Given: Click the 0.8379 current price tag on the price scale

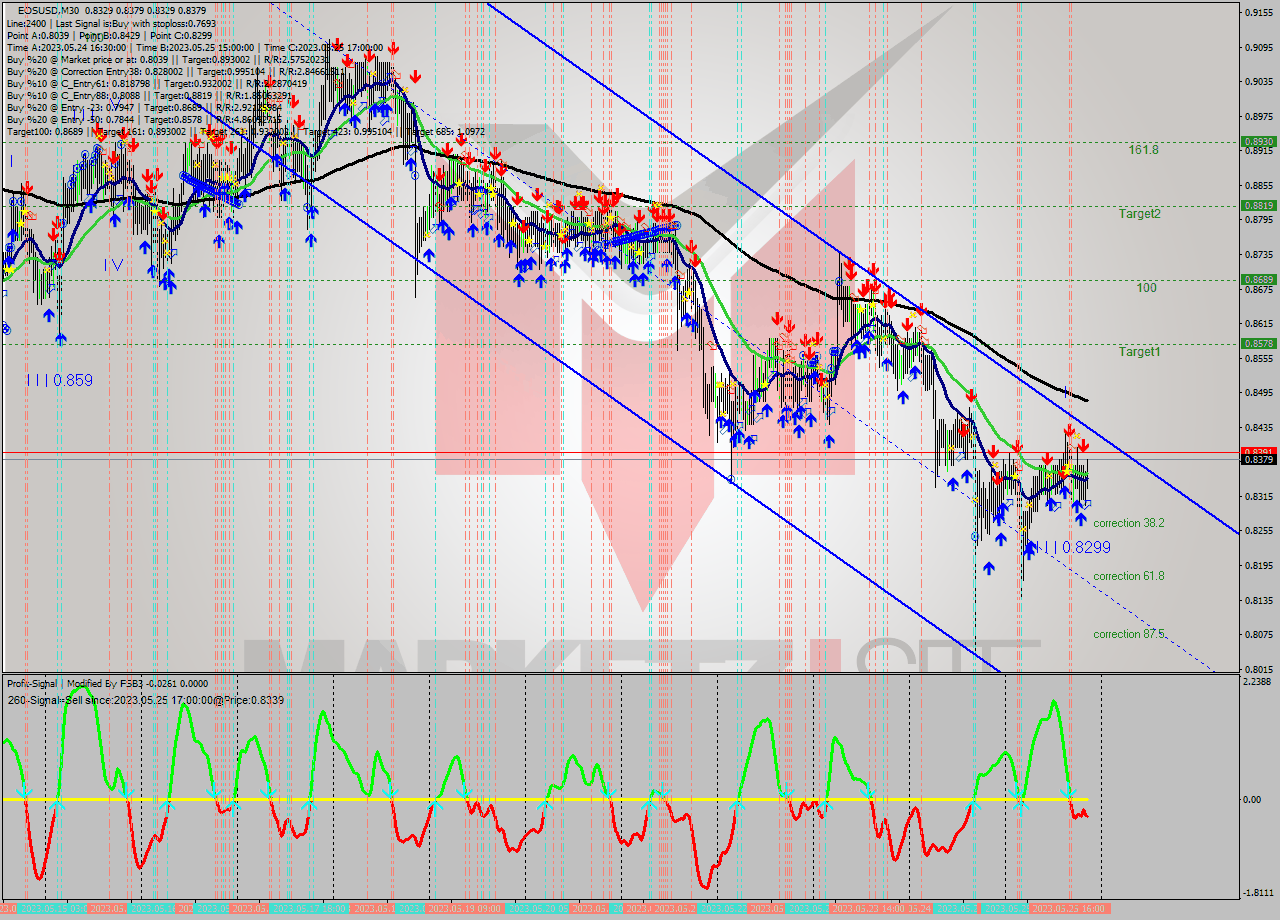Looking at the screenshot, I should point(1256,459).
